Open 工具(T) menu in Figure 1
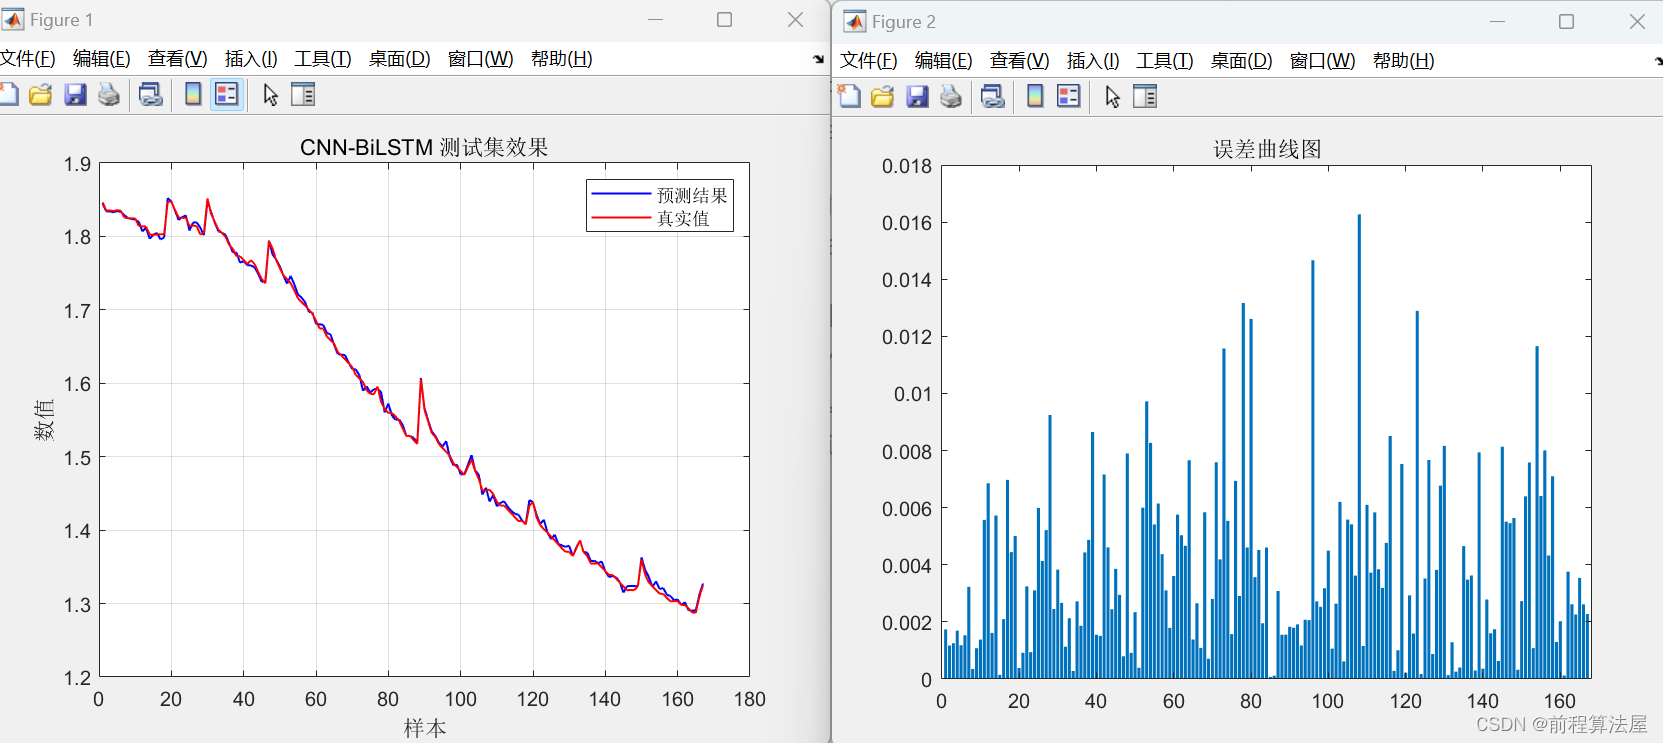Screen dimensions: 1663x743 point(323,59)
